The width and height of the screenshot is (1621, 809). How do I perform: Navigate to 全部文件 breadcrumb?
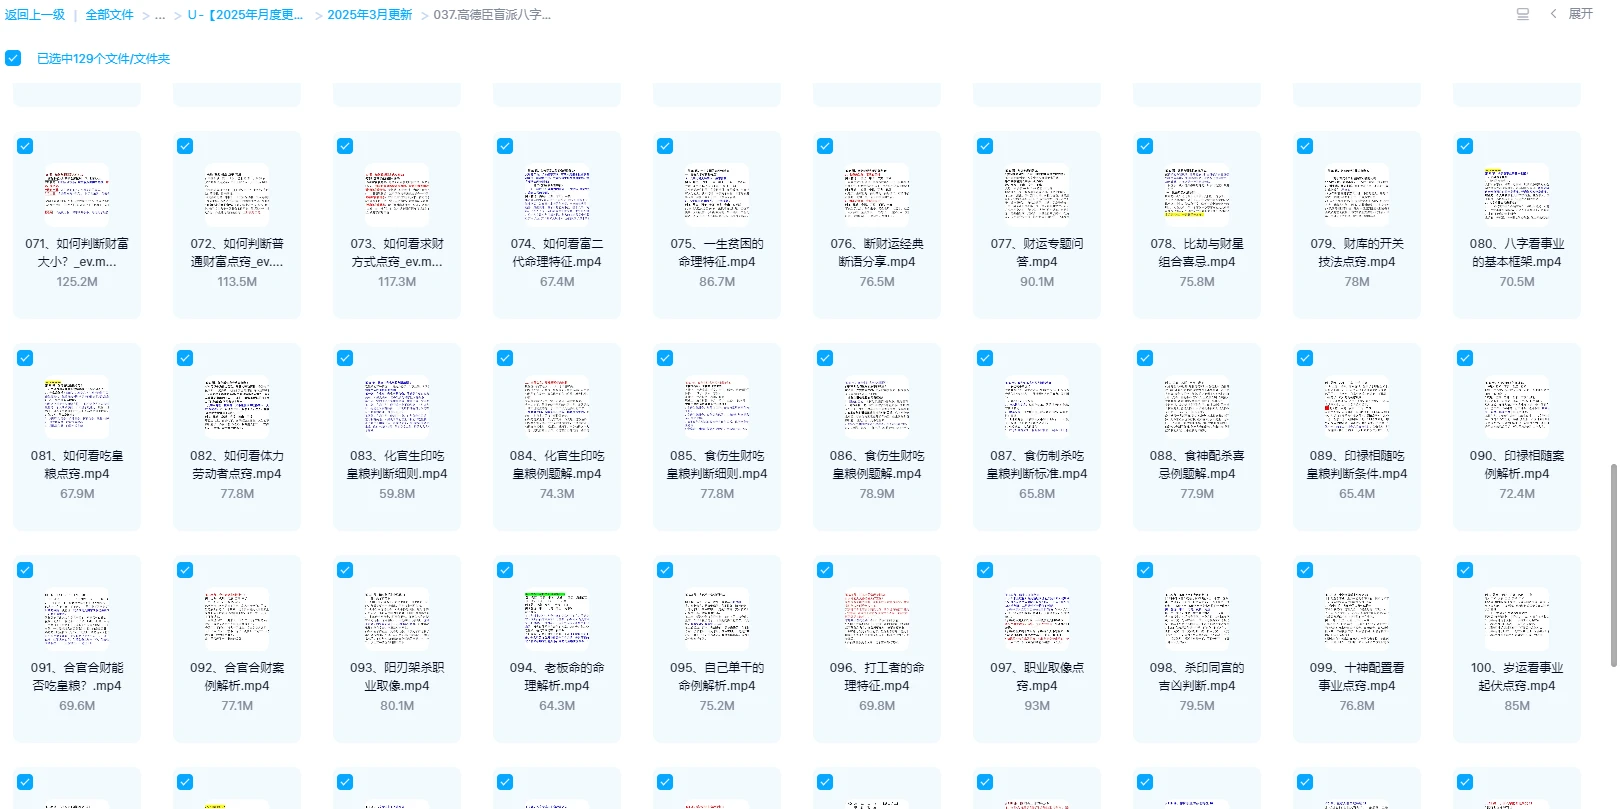click(109, 15)
